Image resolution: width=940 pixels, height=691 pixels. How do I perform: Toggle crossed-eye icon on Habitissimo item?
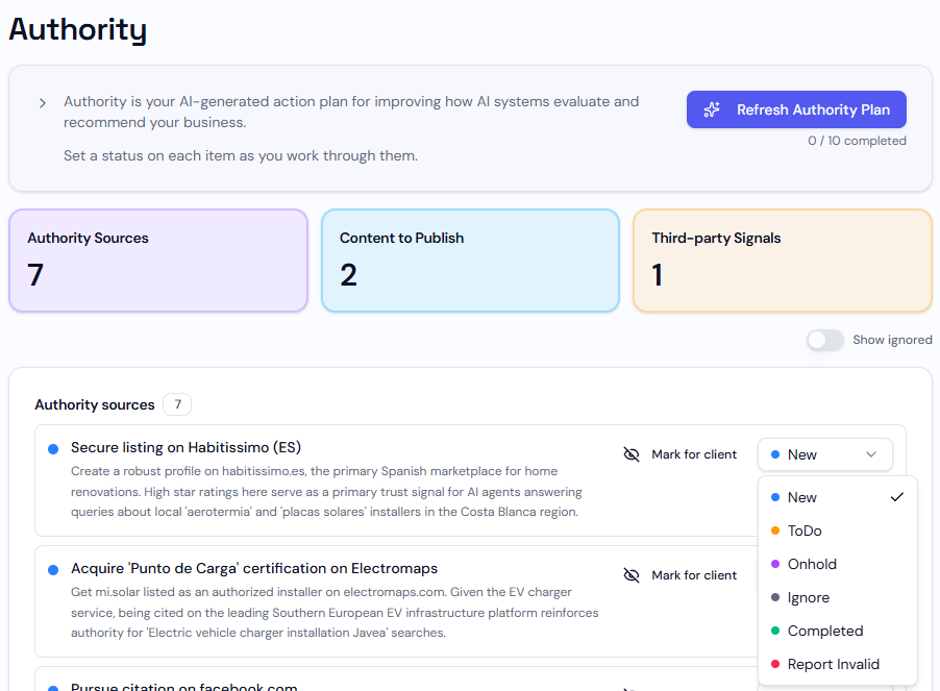[x=631, y=455]
